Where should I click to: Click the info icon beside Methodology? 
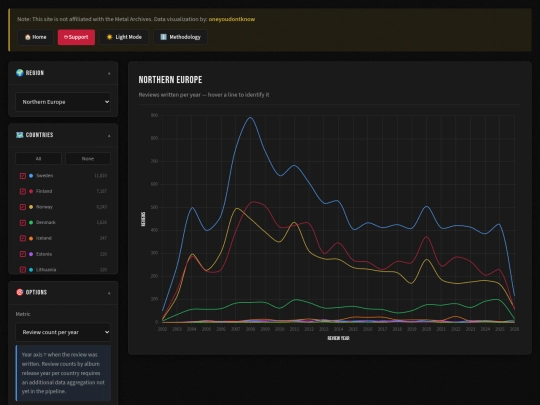click(164, 37)
